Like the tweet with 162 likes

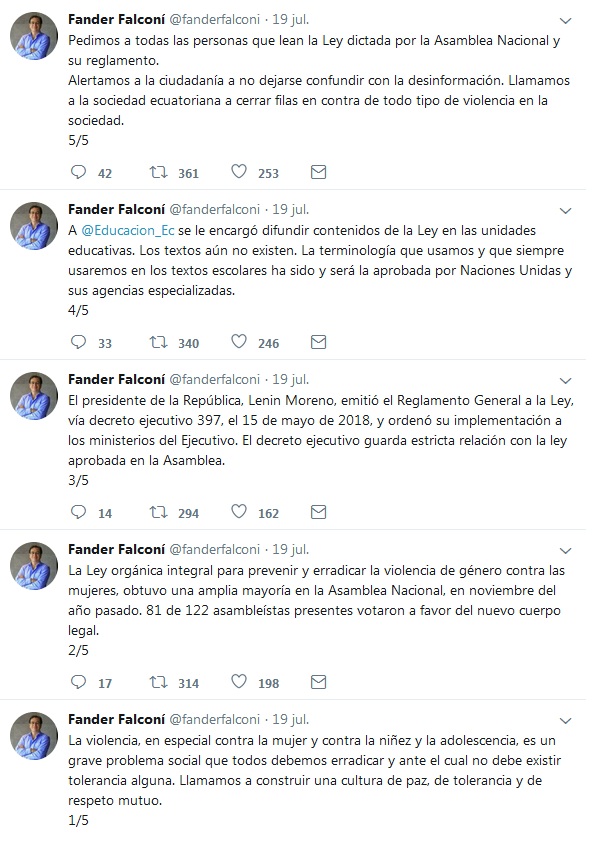[x=239, y=513]
